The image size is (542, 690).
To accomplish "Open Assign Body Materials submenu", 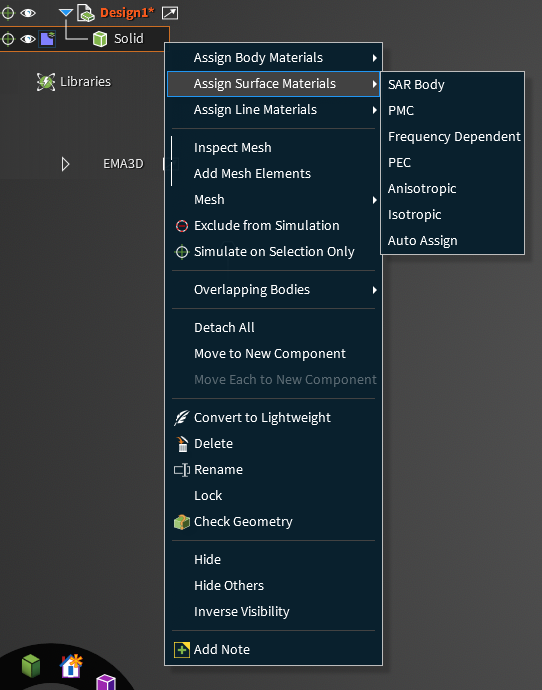I will click(273, 58).
